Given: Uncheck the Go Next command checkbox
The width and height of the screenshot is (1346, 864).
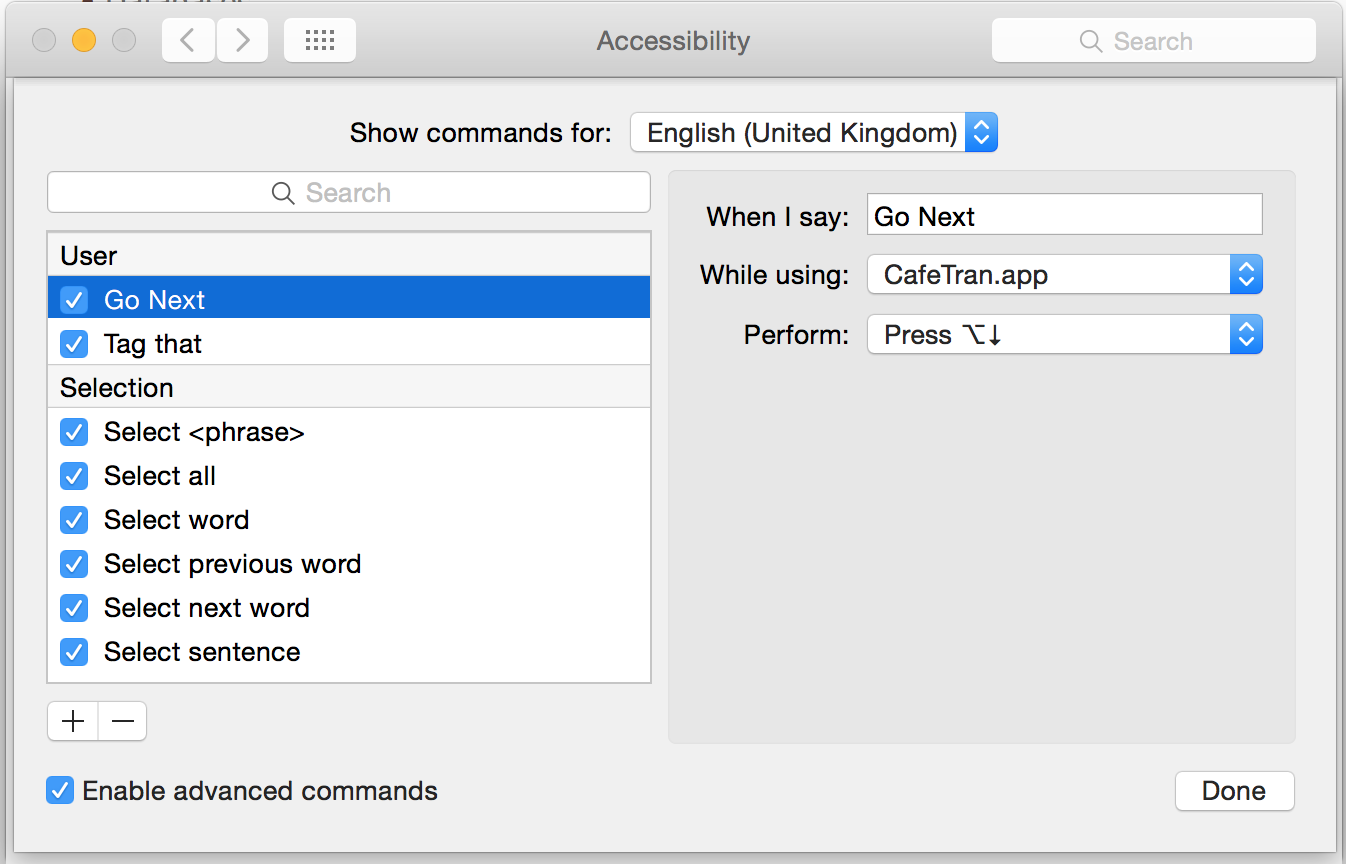Looking at the screenshot, I should click(74, 300).
